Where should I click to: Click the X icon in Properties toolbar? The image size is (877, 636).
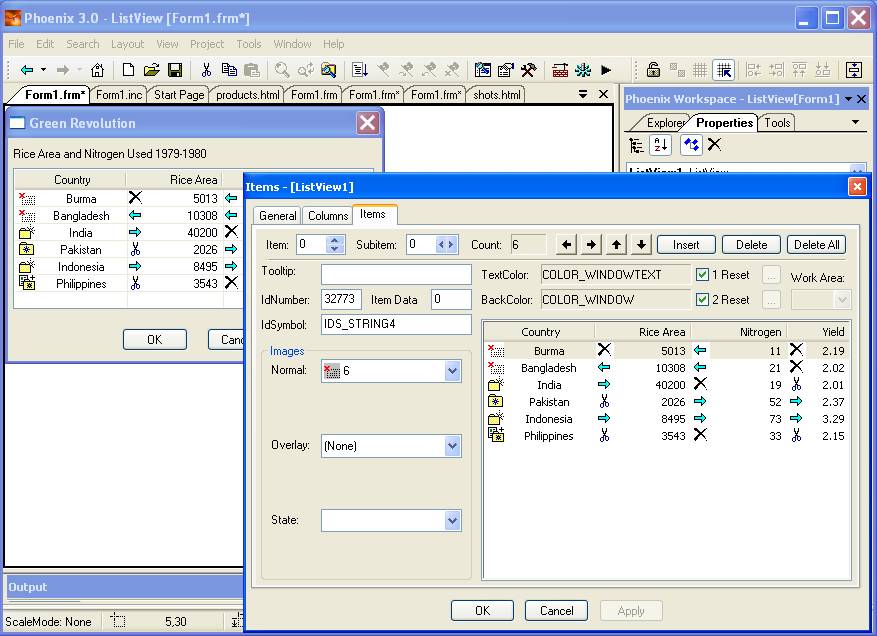tap(714, 145)
